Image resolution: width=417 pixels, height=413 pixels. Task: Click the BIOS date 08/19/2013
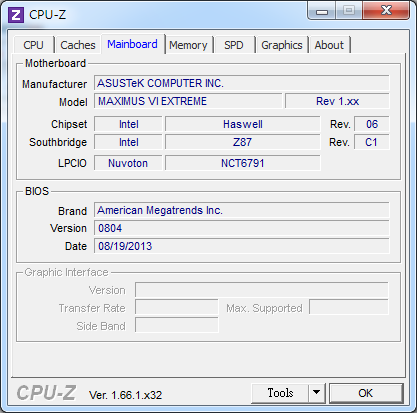click(x=242, y=246)
